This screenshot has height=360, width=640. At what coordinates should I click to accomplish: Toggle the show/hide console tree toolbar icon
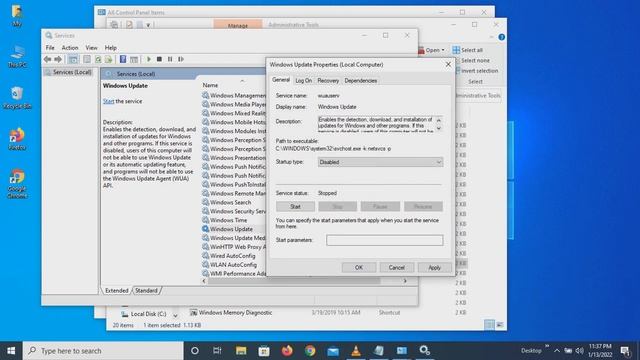[x=73, y=59]
